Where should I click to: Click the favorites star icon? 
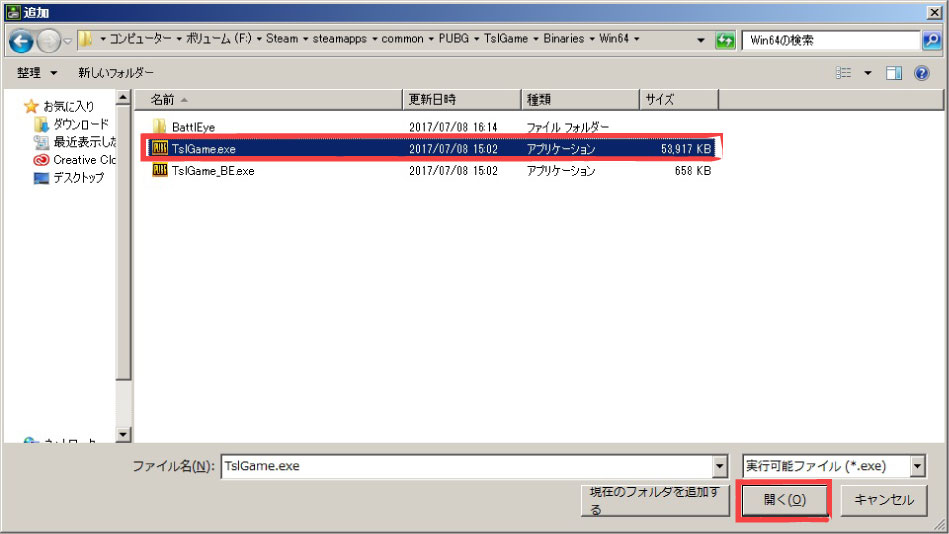click(x=31, y=107)
